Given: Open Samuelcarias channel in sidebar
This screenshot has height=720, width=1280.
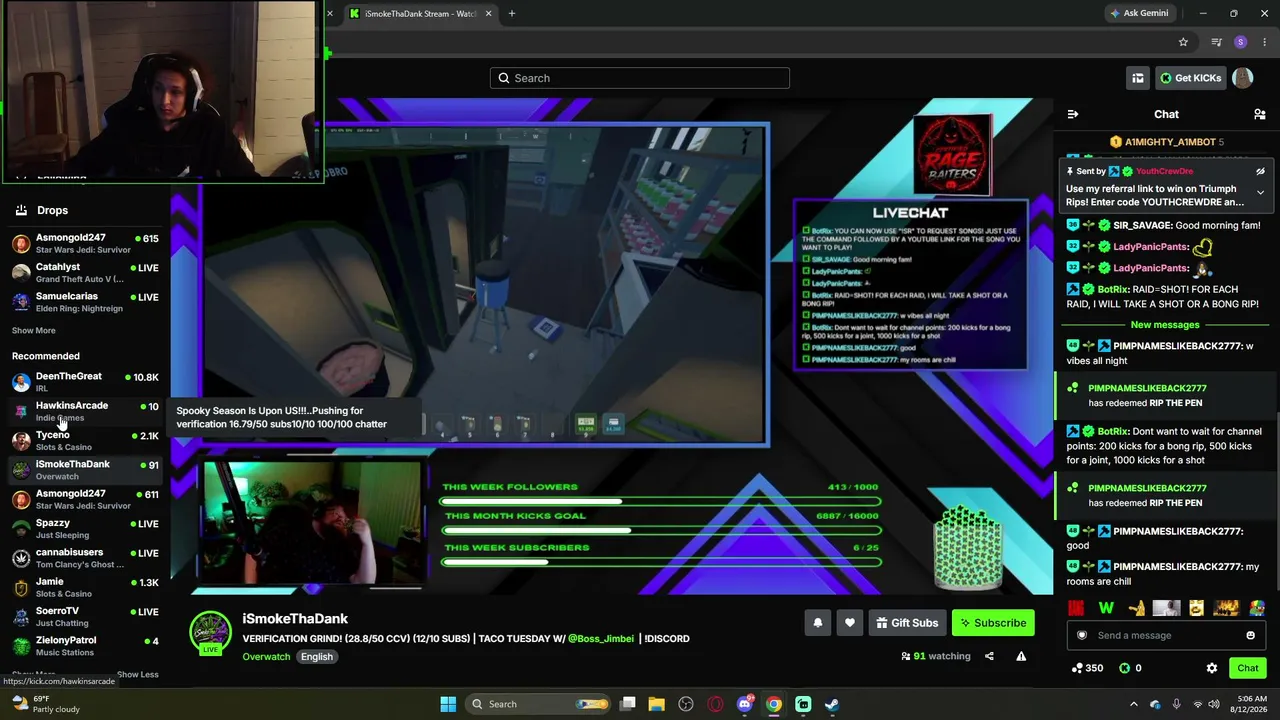Looking at the screenshot, I should click(85, 302).
